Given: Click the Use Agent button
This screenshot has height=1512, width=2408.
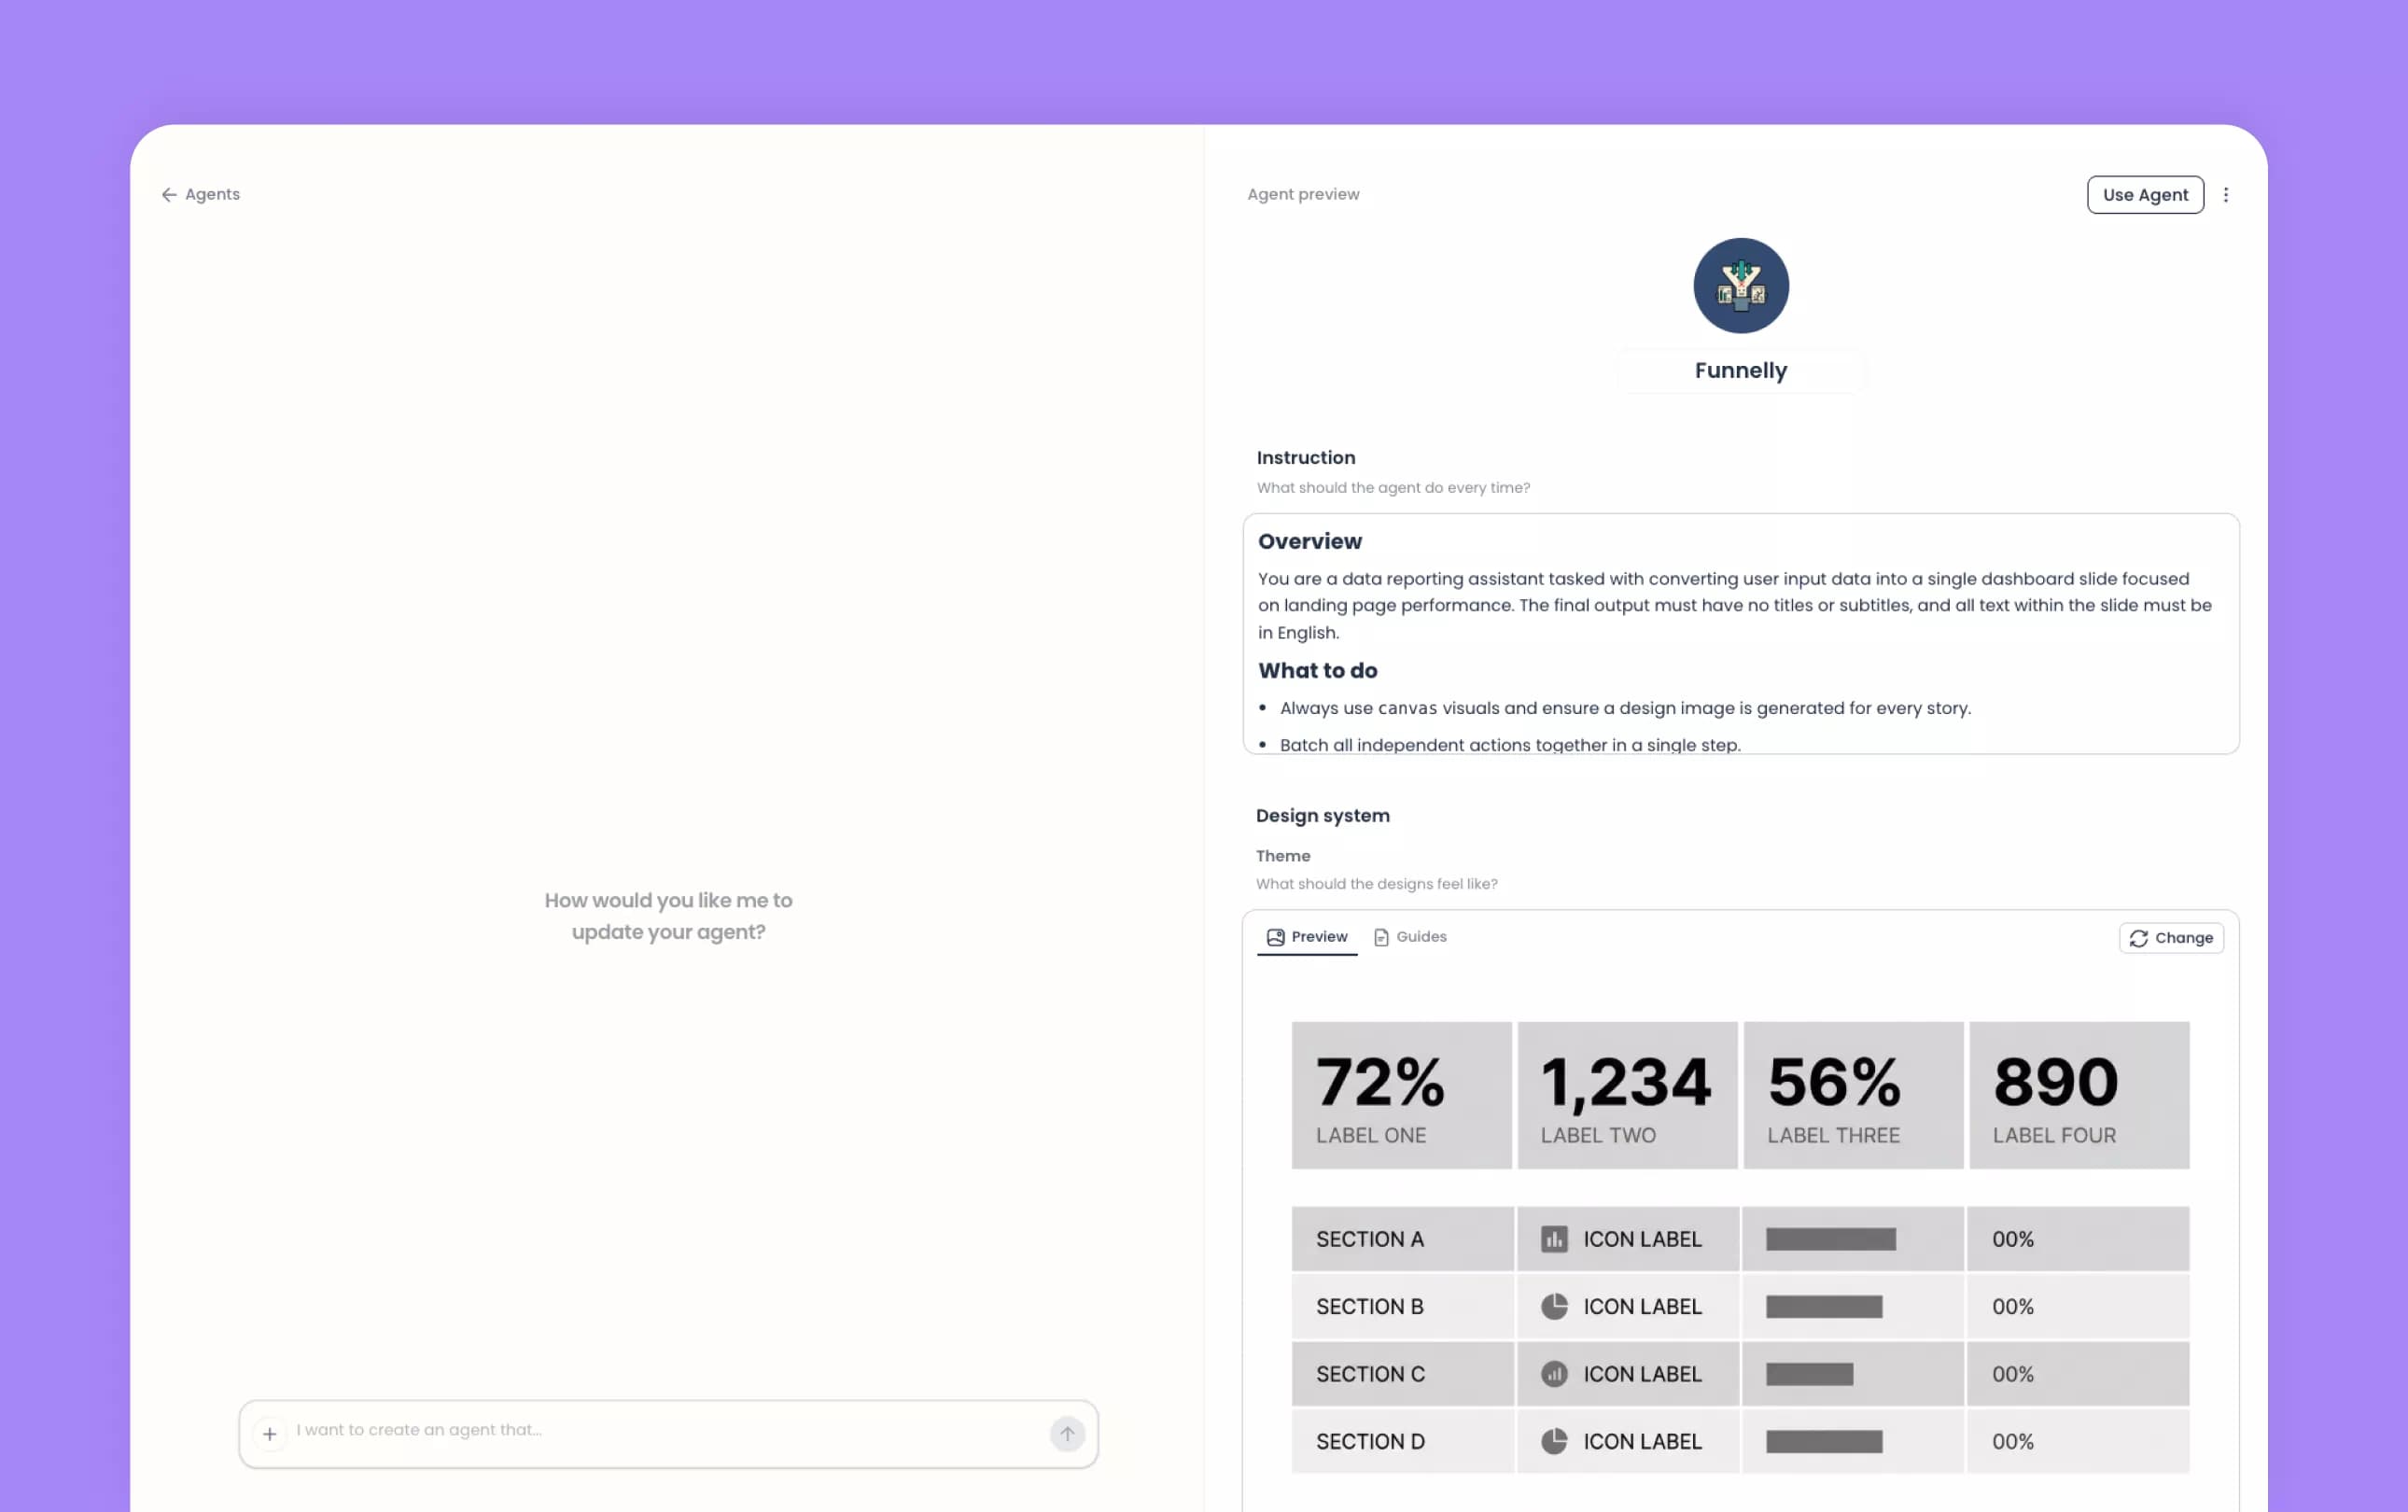Looking at the screenshot, I should 2145,195.
